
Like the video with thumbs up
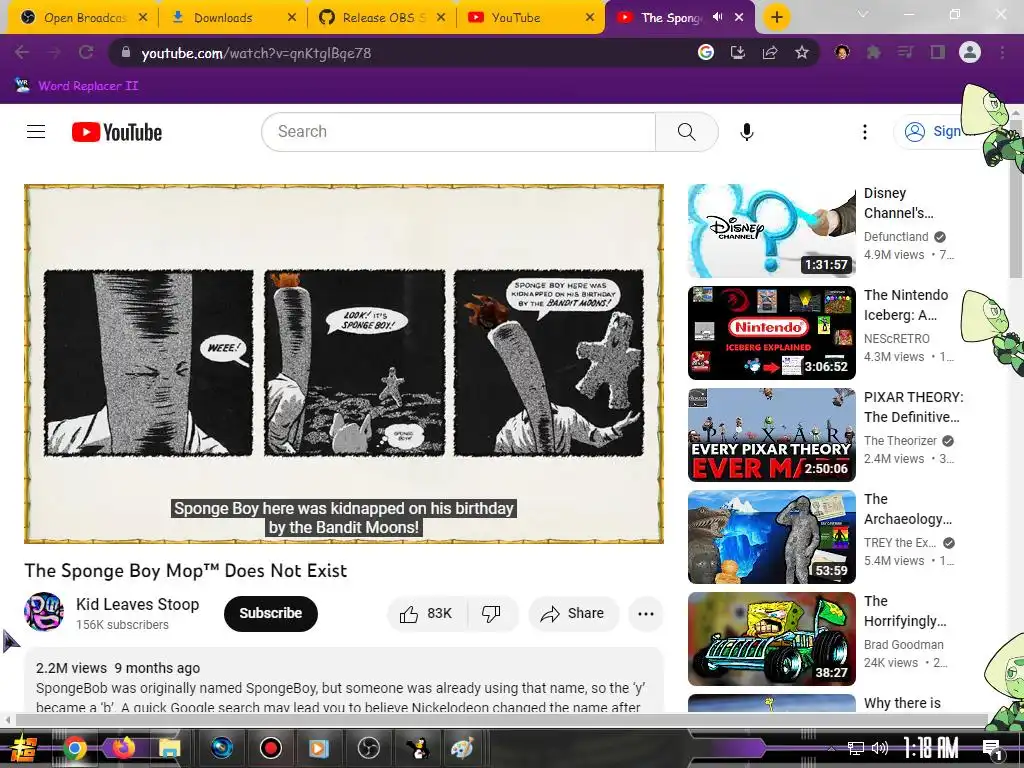pos(426,613)
